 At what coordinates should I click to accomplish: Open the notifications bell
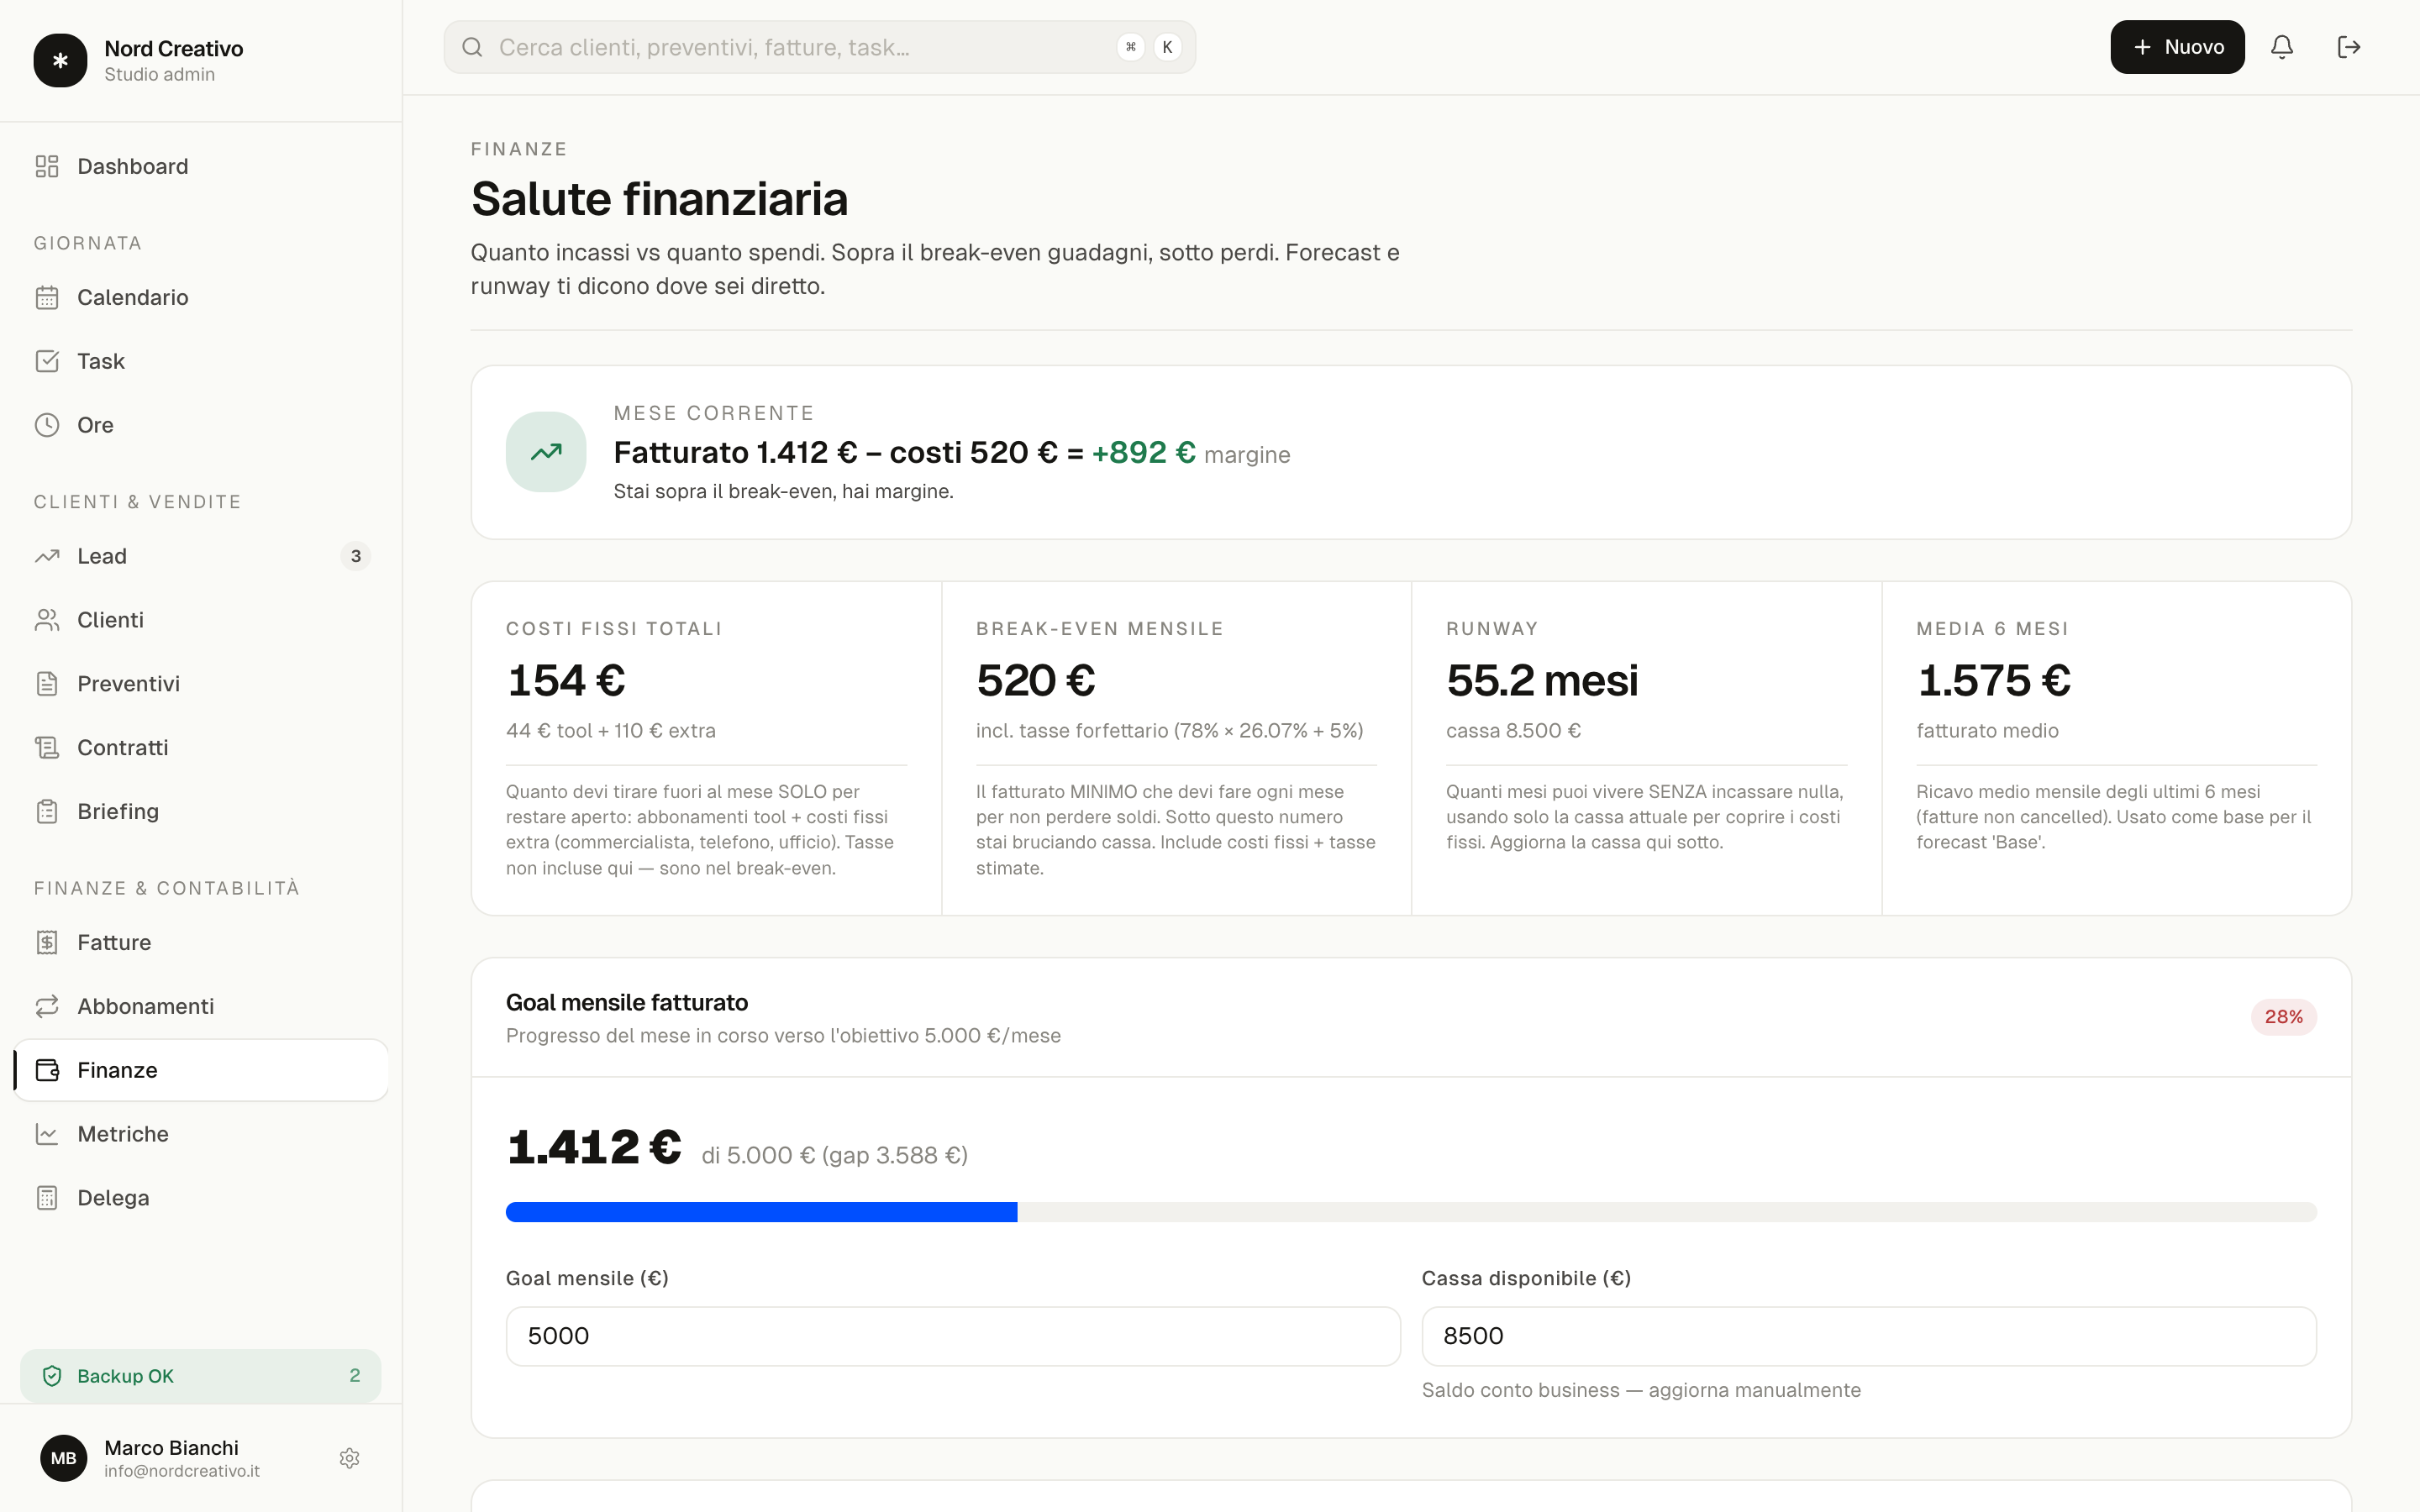(x=2281, y=47)
